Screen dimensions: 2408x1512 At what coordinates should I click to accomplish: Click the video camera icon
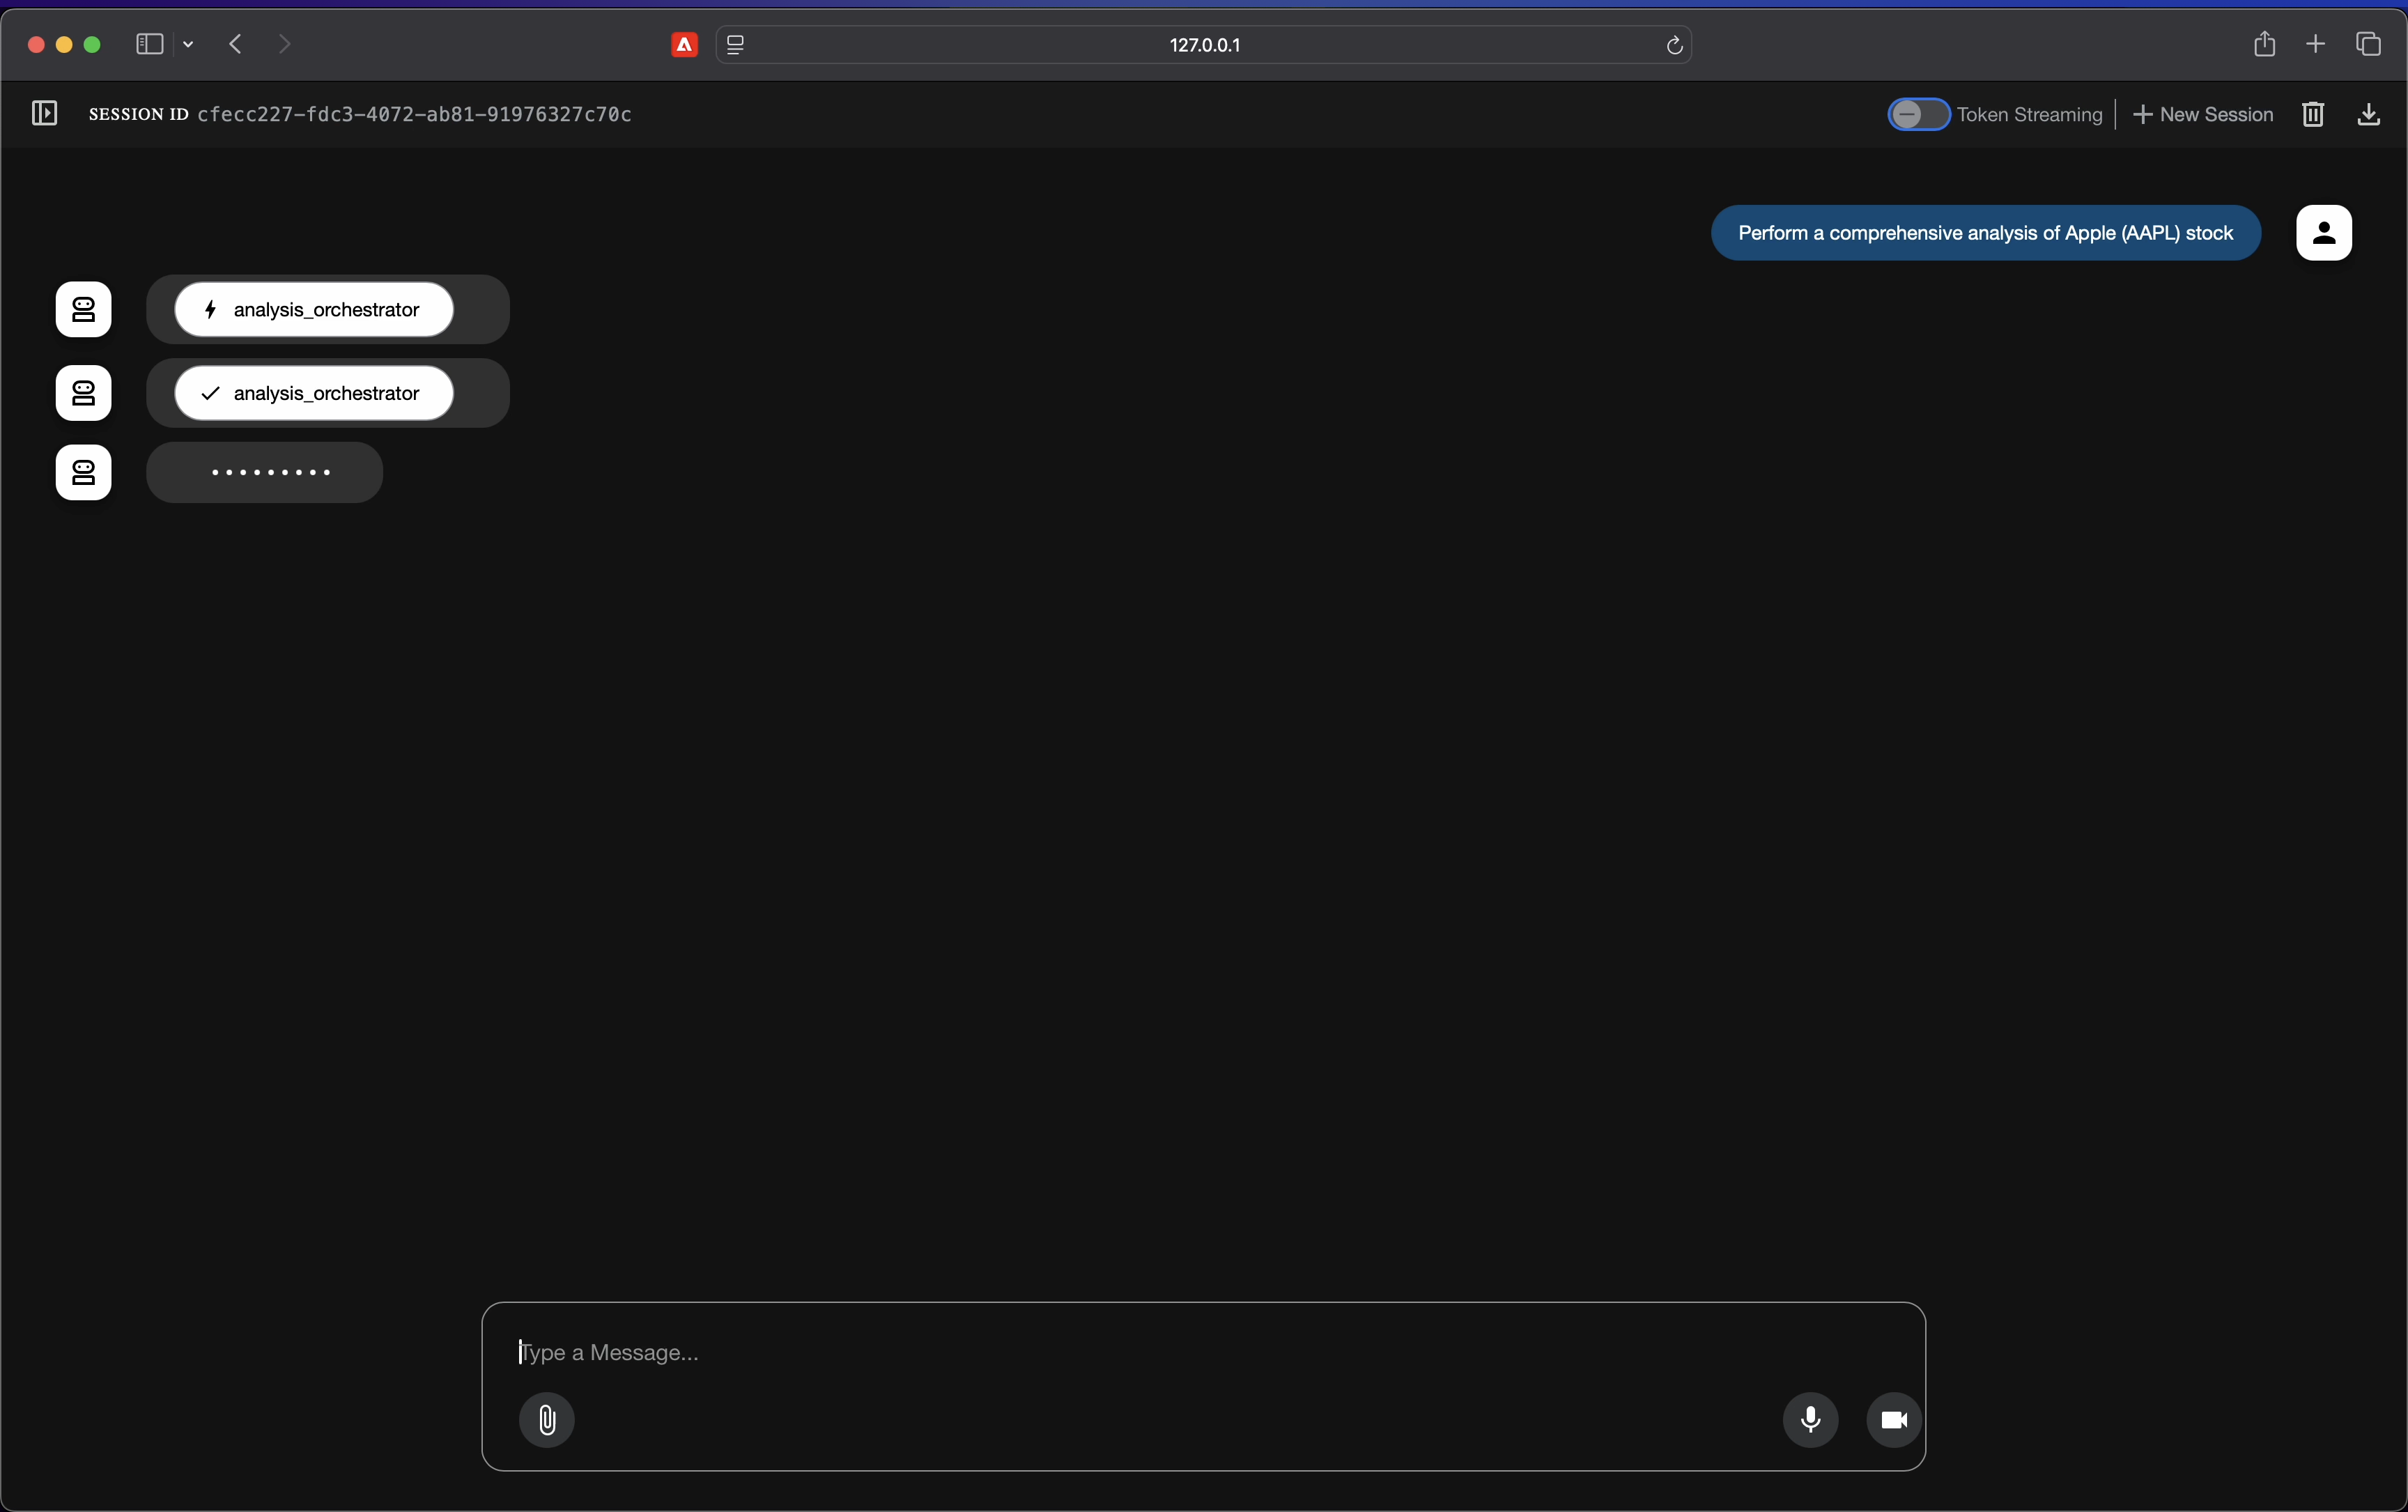click(1893, 1419)
